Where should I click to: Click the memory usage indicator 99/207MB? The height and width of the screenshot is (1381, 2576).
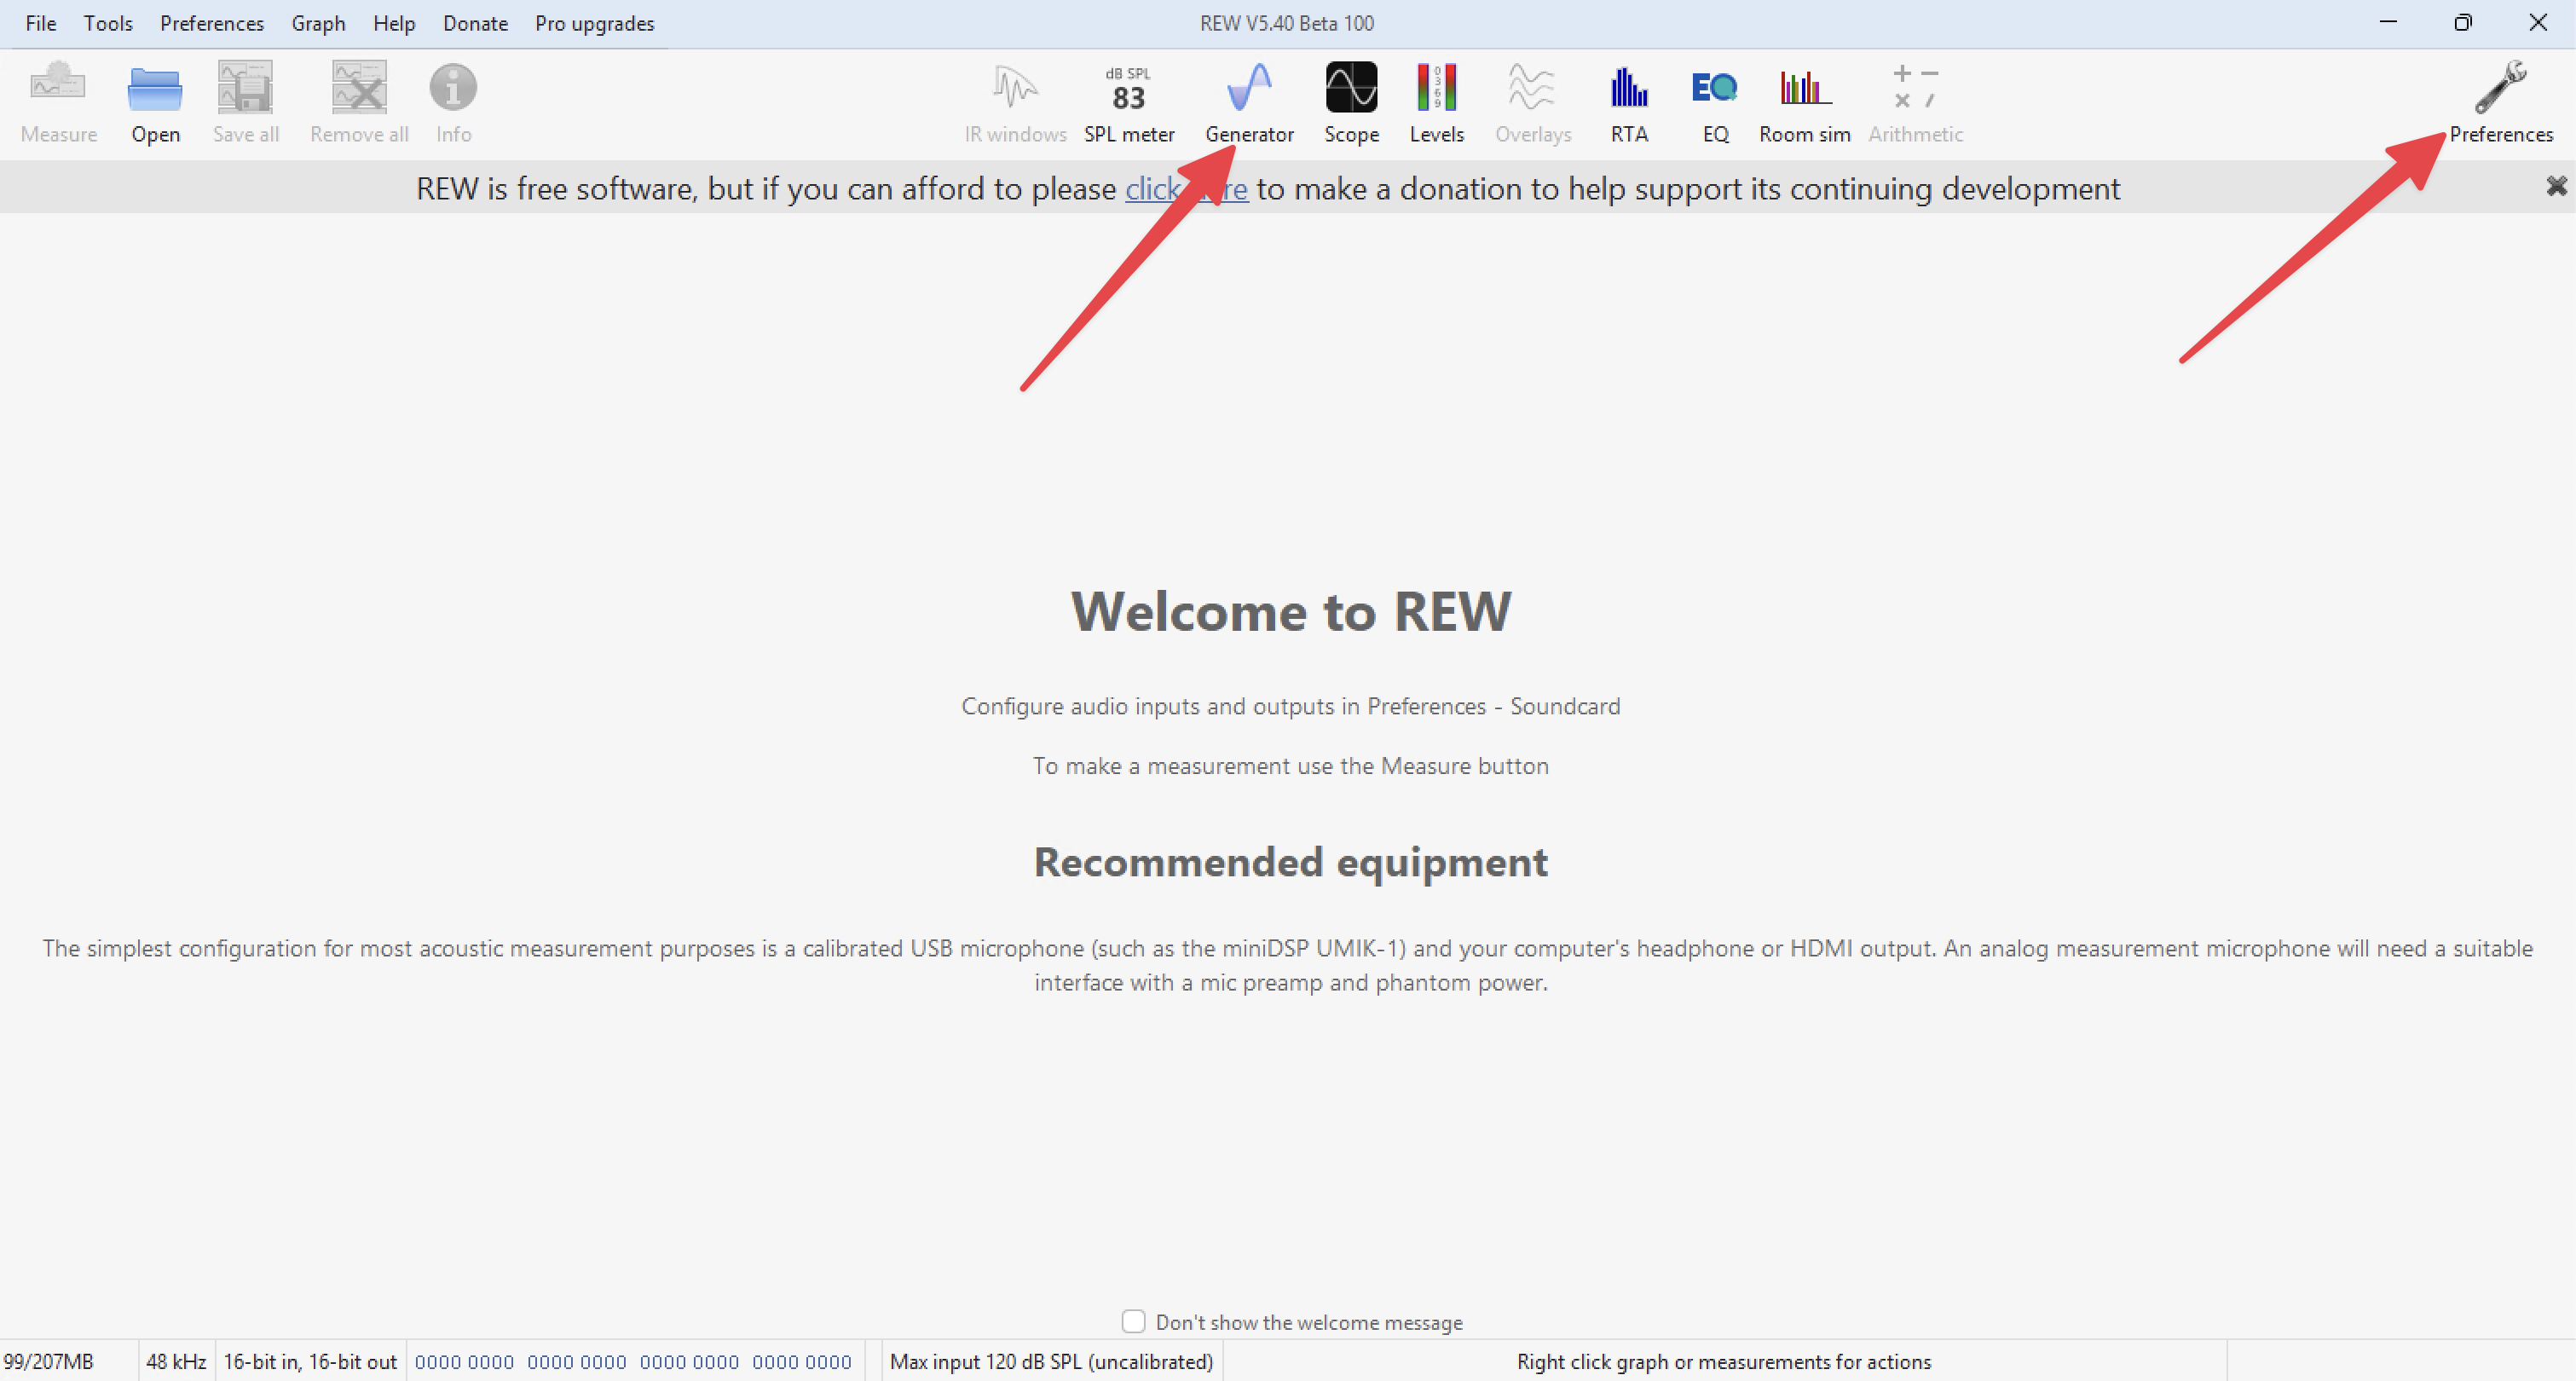[x=48, y=1361]
